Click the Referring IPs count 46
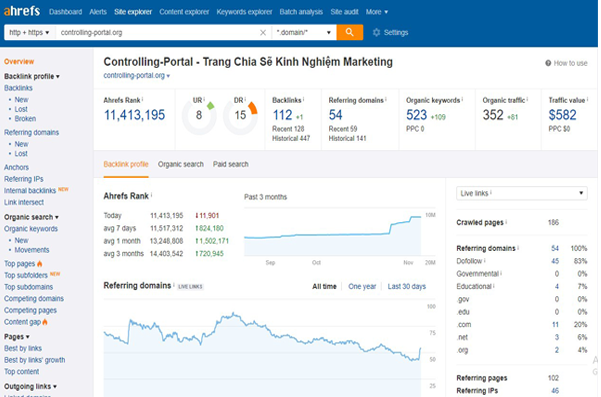The image size is (601, 397). pyautogui.click(x=555, y=391)
